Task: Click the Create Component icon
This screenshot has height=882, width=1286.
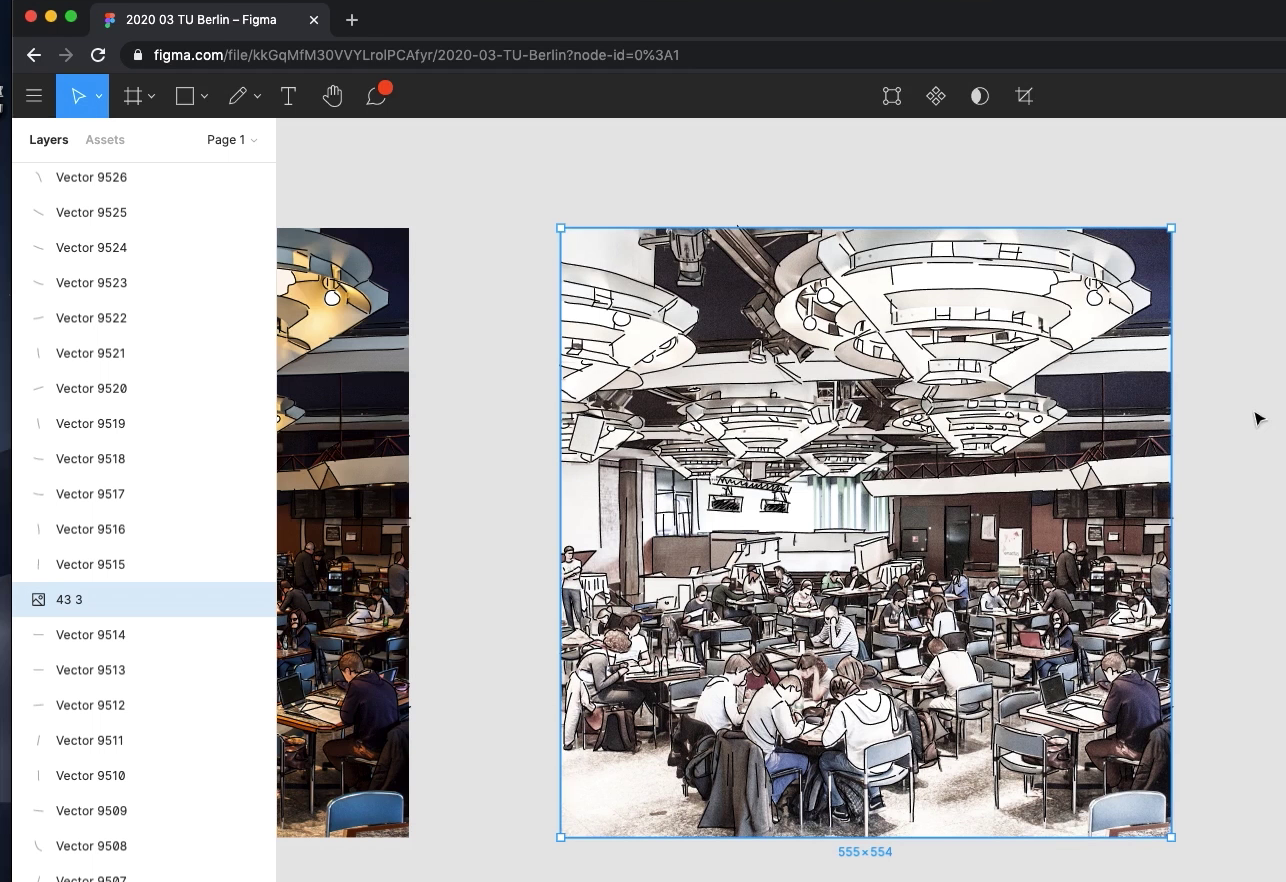Action: coord(936,96)
